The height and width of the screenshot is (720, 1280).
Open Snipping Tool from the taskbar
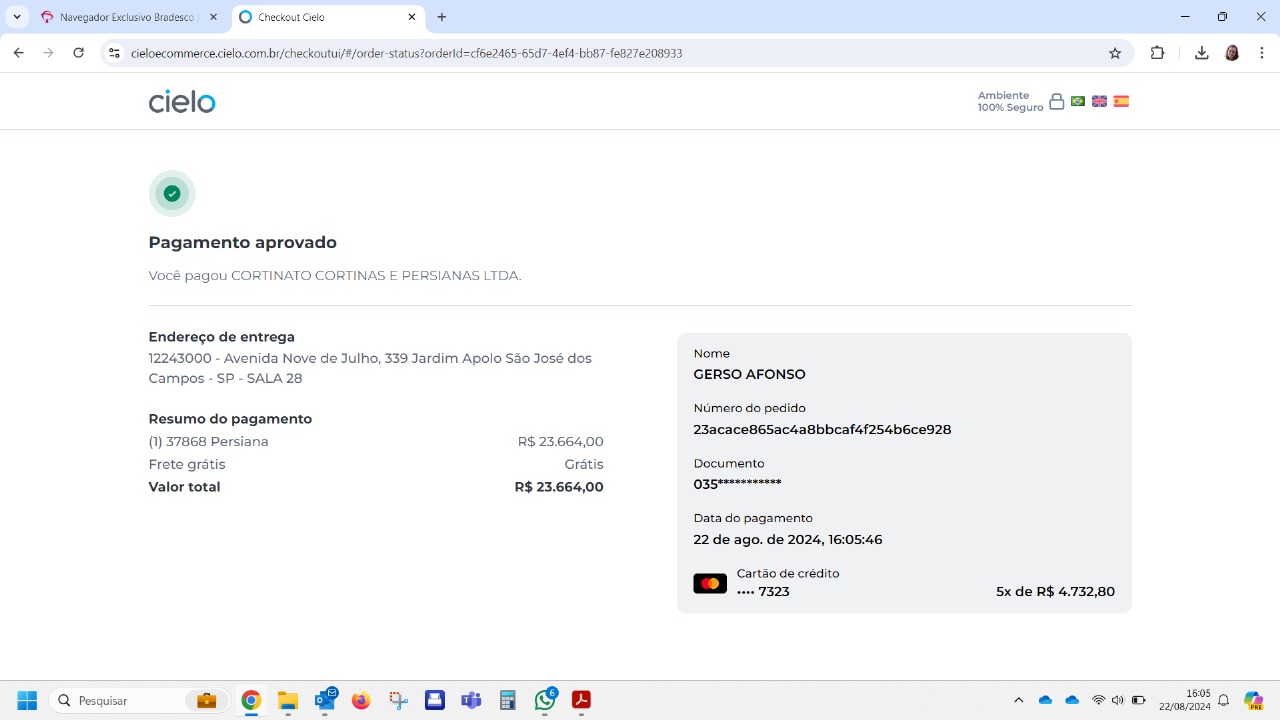(x=398, y=701)
